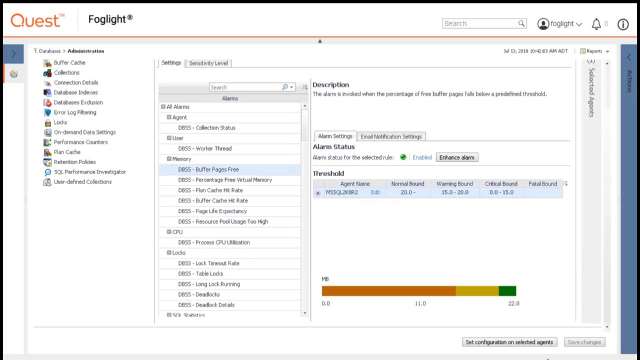Click the SQL Performance Investigator icon
Screen dimensions: 640x360
pyautogui.click(x=47, y=172)
